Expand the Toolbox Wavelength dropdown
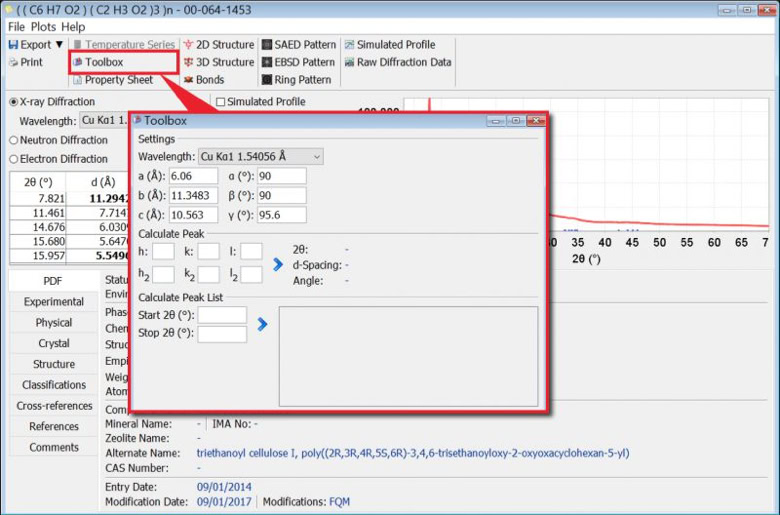 317,157
